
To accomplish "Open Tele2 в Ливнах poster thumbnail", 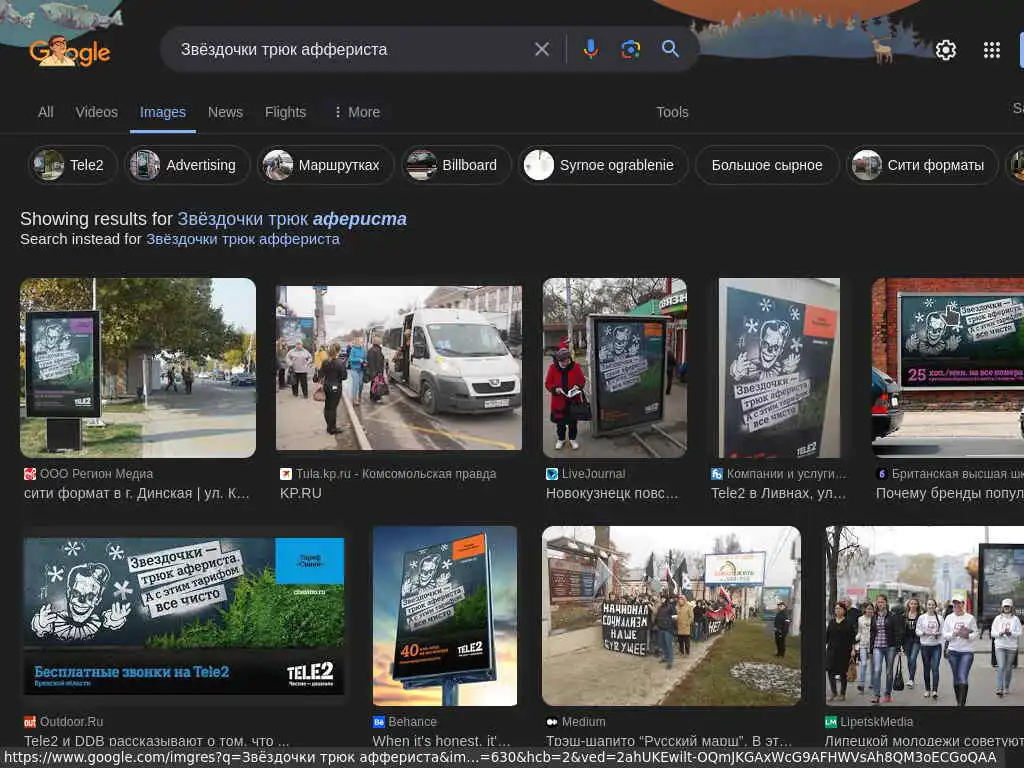I will [x=779, y=368].
